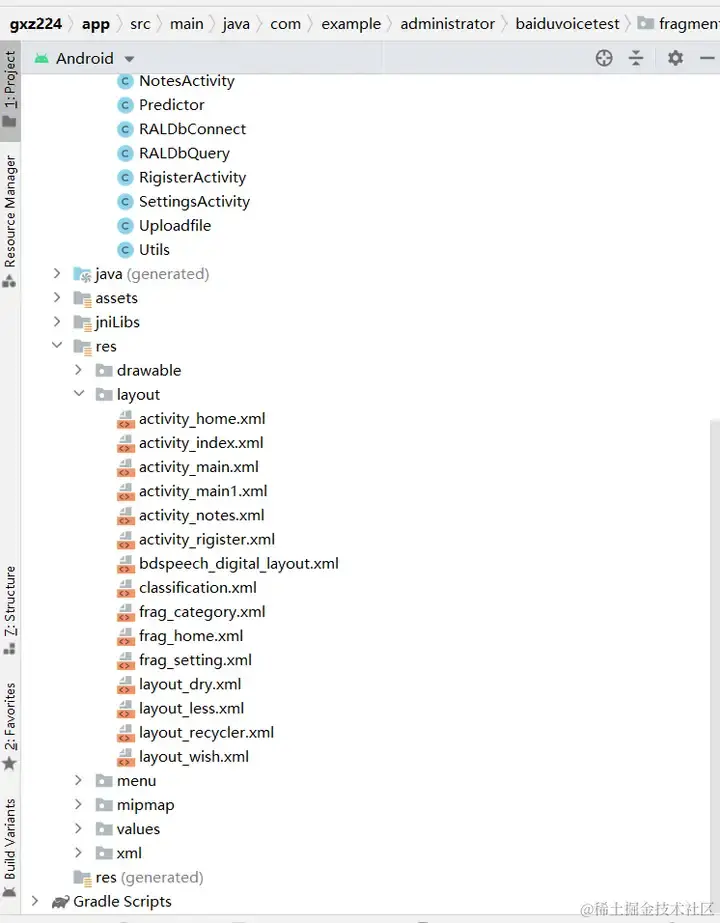Select RALDbQuery class

coord(184,153)
